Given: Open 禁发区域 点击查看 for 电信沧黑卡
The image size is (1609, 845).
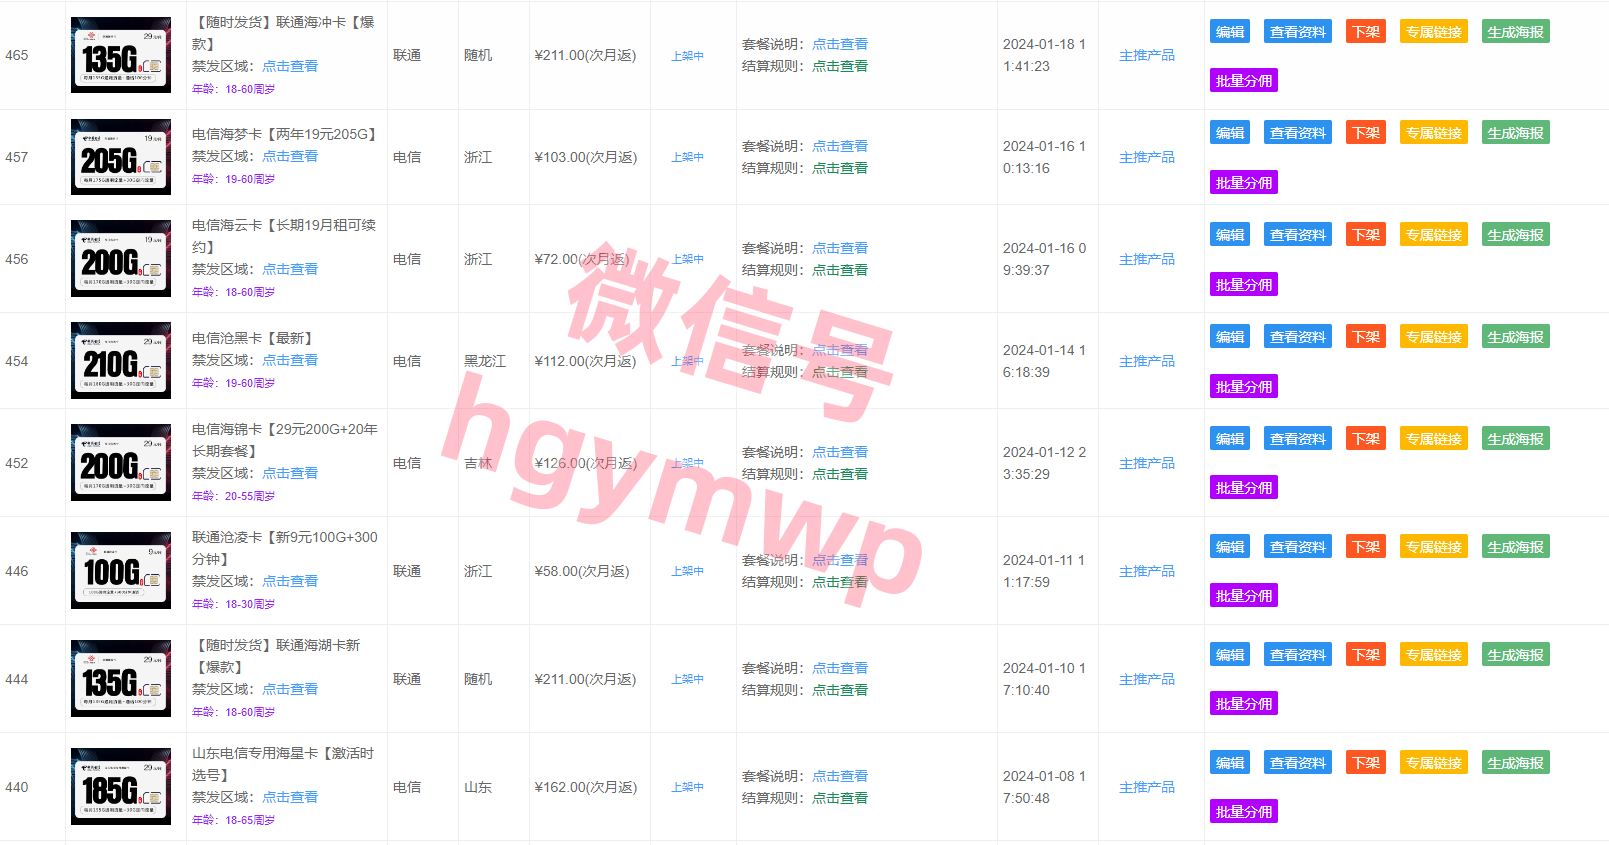Looking at the screenshot, I should click(x=290, y=360).
